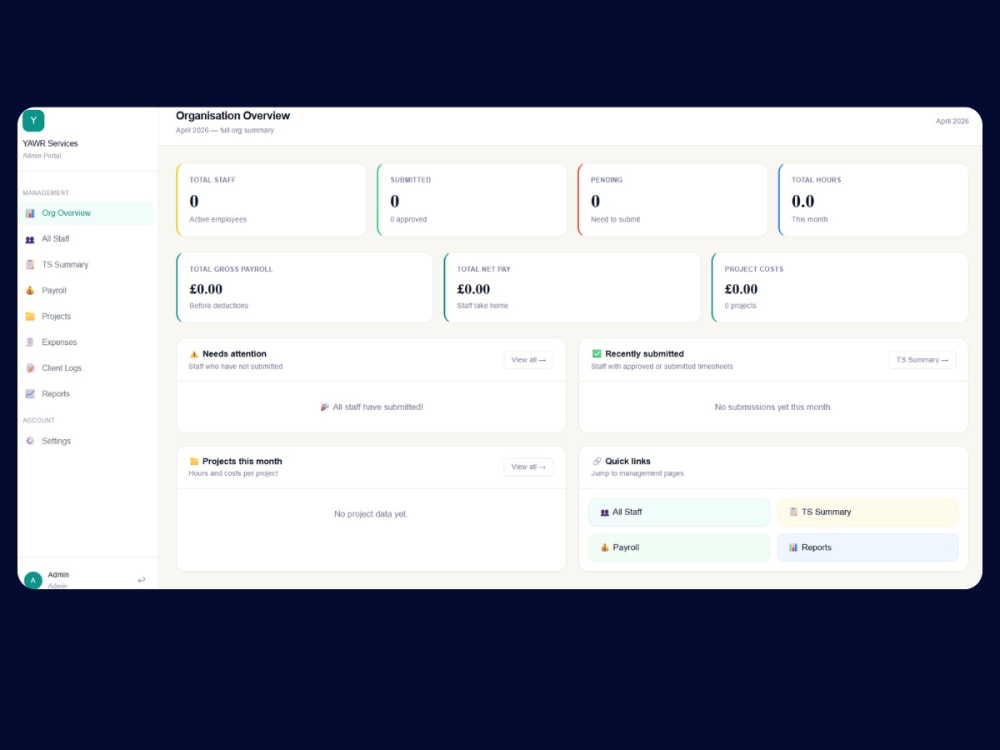Click the All Staff people icon in sidebar
1000x750 pixels.
pyautogui.click(x=30, y=239)
